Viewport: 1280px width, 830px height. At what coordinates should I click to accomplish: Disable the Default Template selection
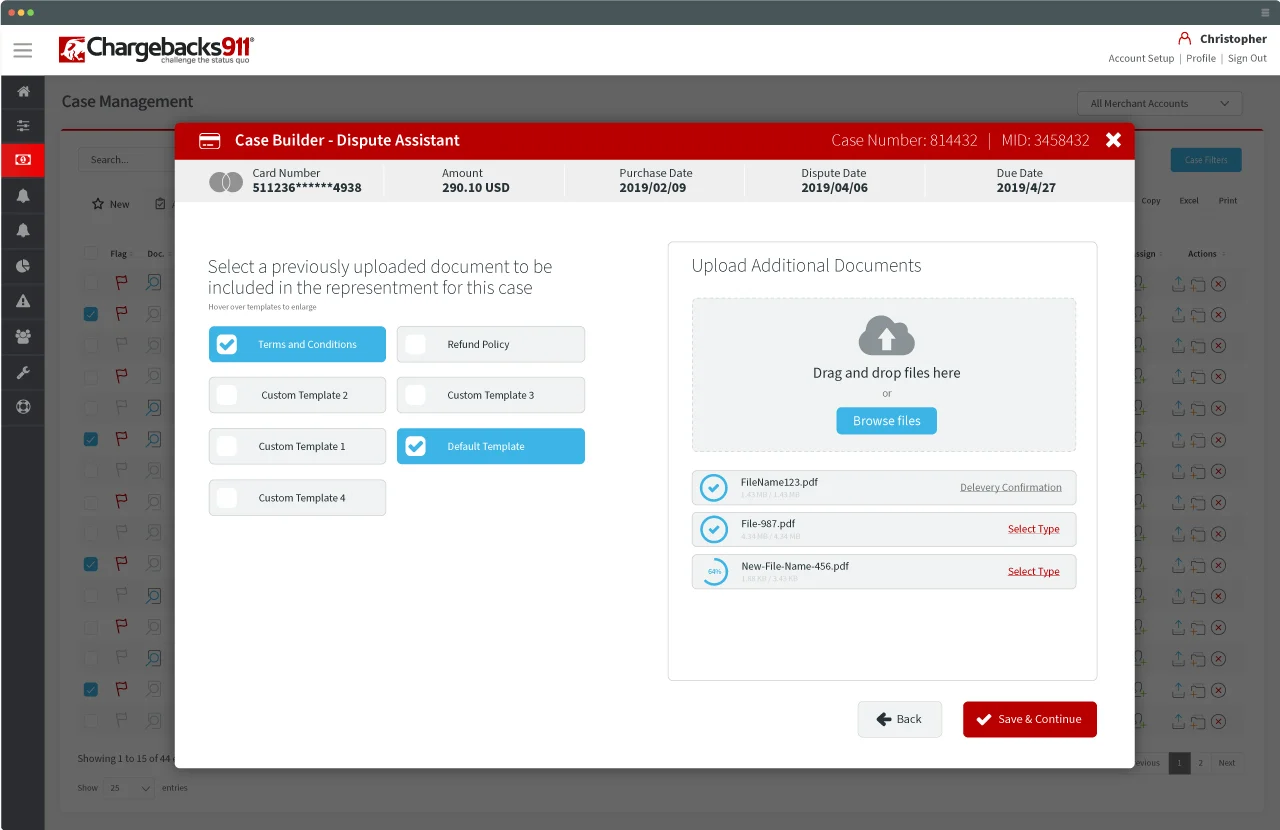tap(415, 446)
